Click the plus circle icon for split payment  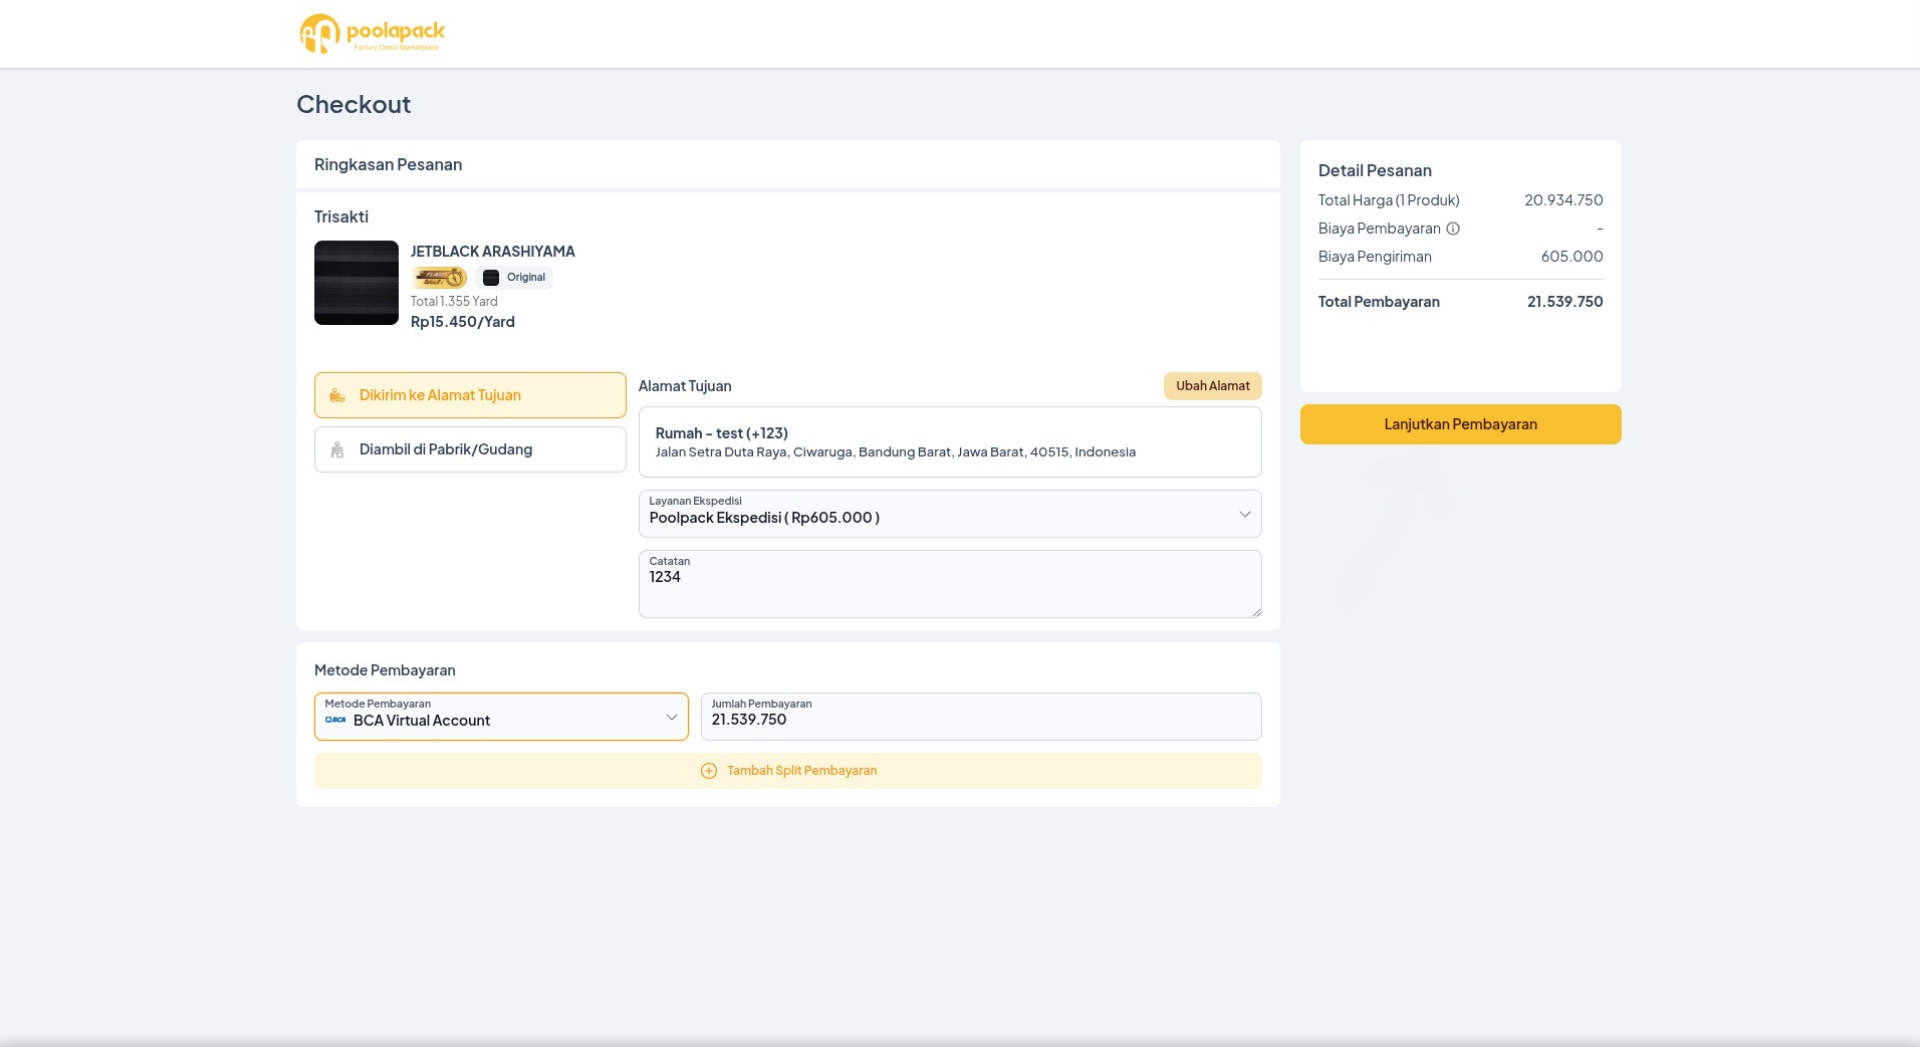[709, 771]
